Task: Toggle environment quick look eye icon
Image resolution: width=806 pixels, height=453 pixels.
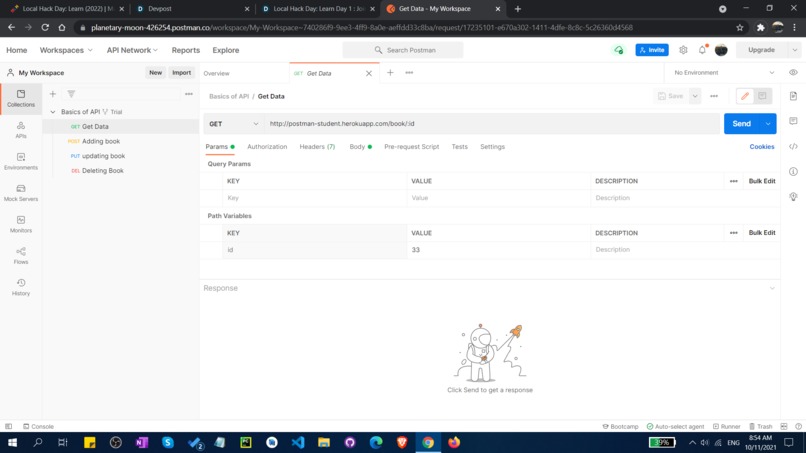Action: coord(793,73)
